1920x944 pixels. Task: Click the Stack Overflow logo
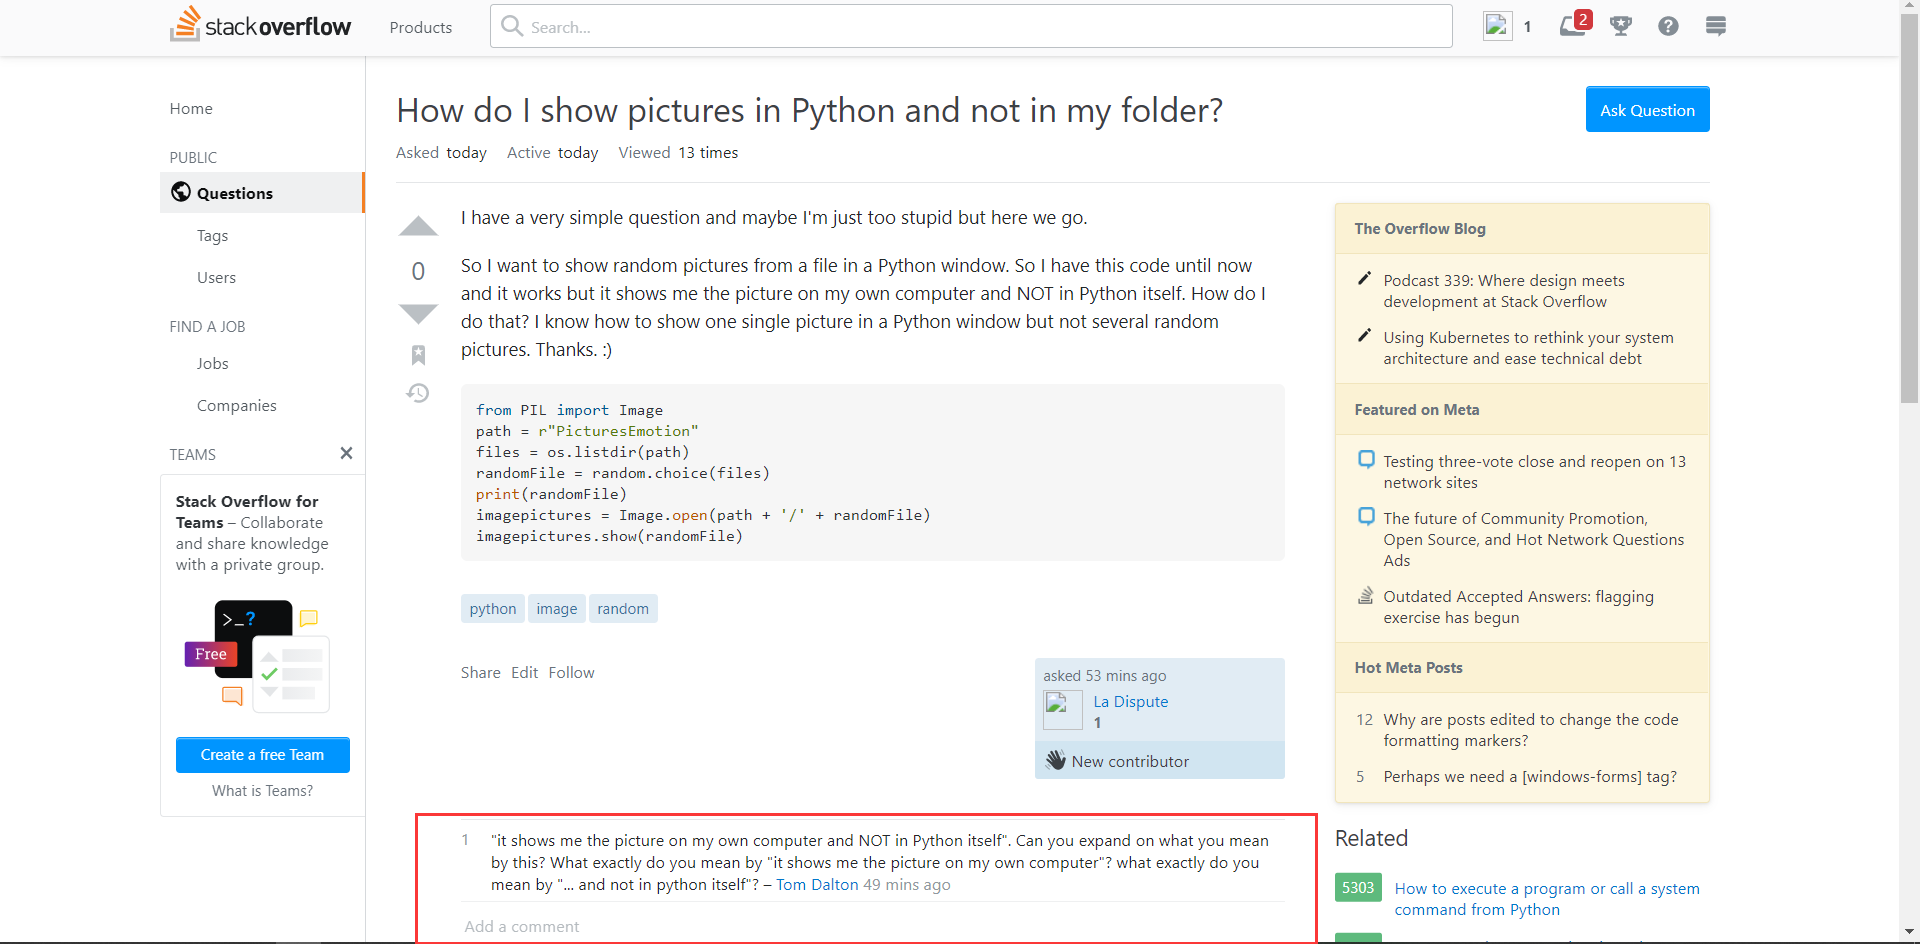(x=260, y=26)
